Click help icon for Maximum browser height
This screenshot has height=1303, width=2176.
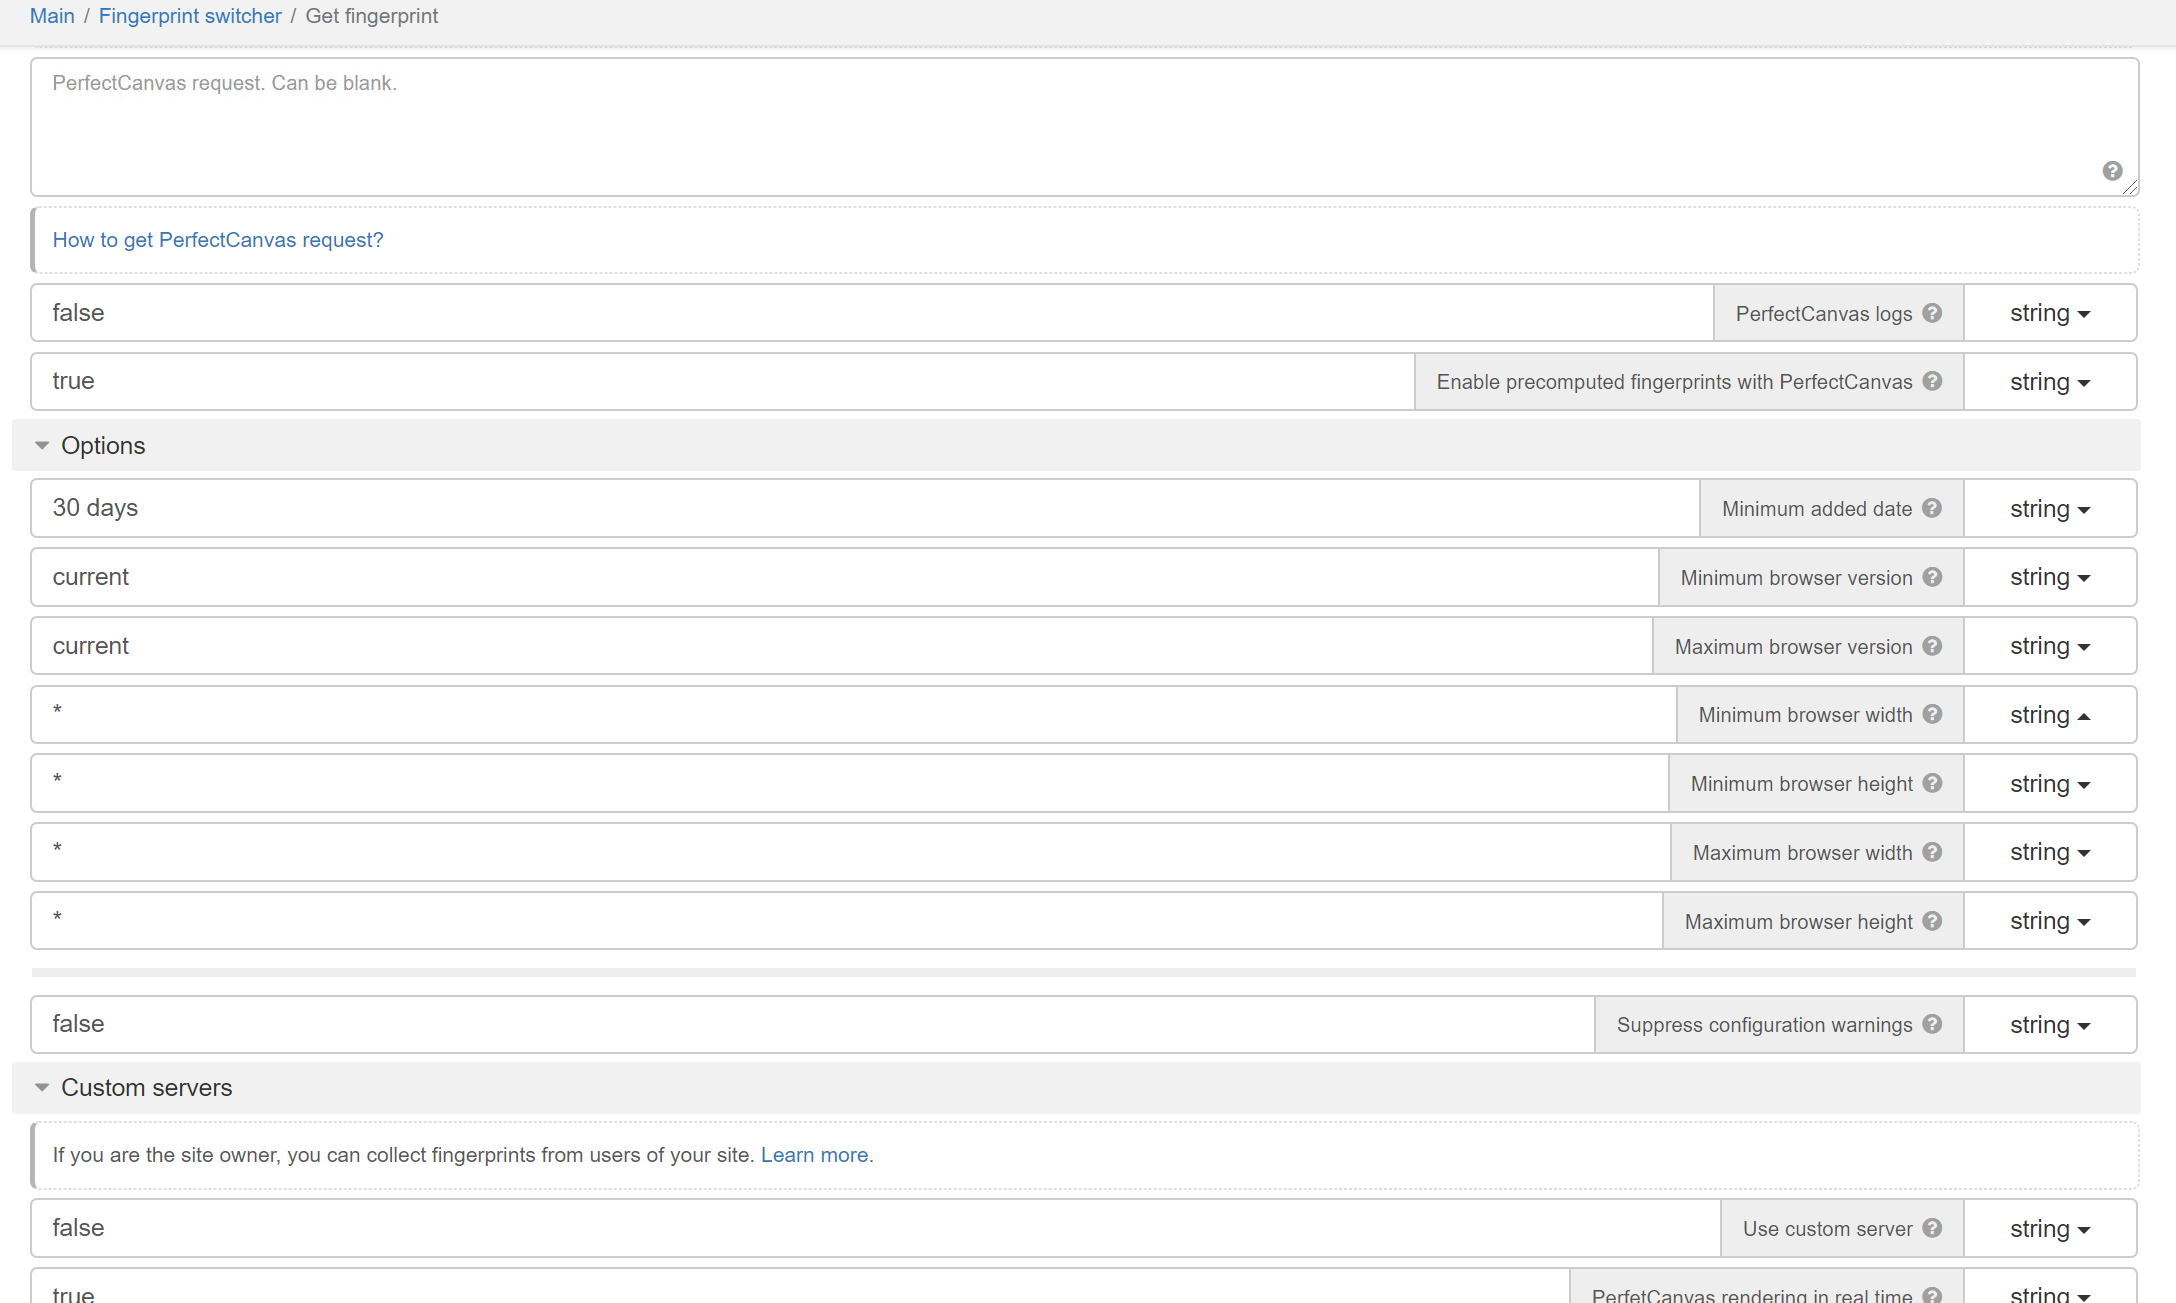click(x=1932, y=921)
